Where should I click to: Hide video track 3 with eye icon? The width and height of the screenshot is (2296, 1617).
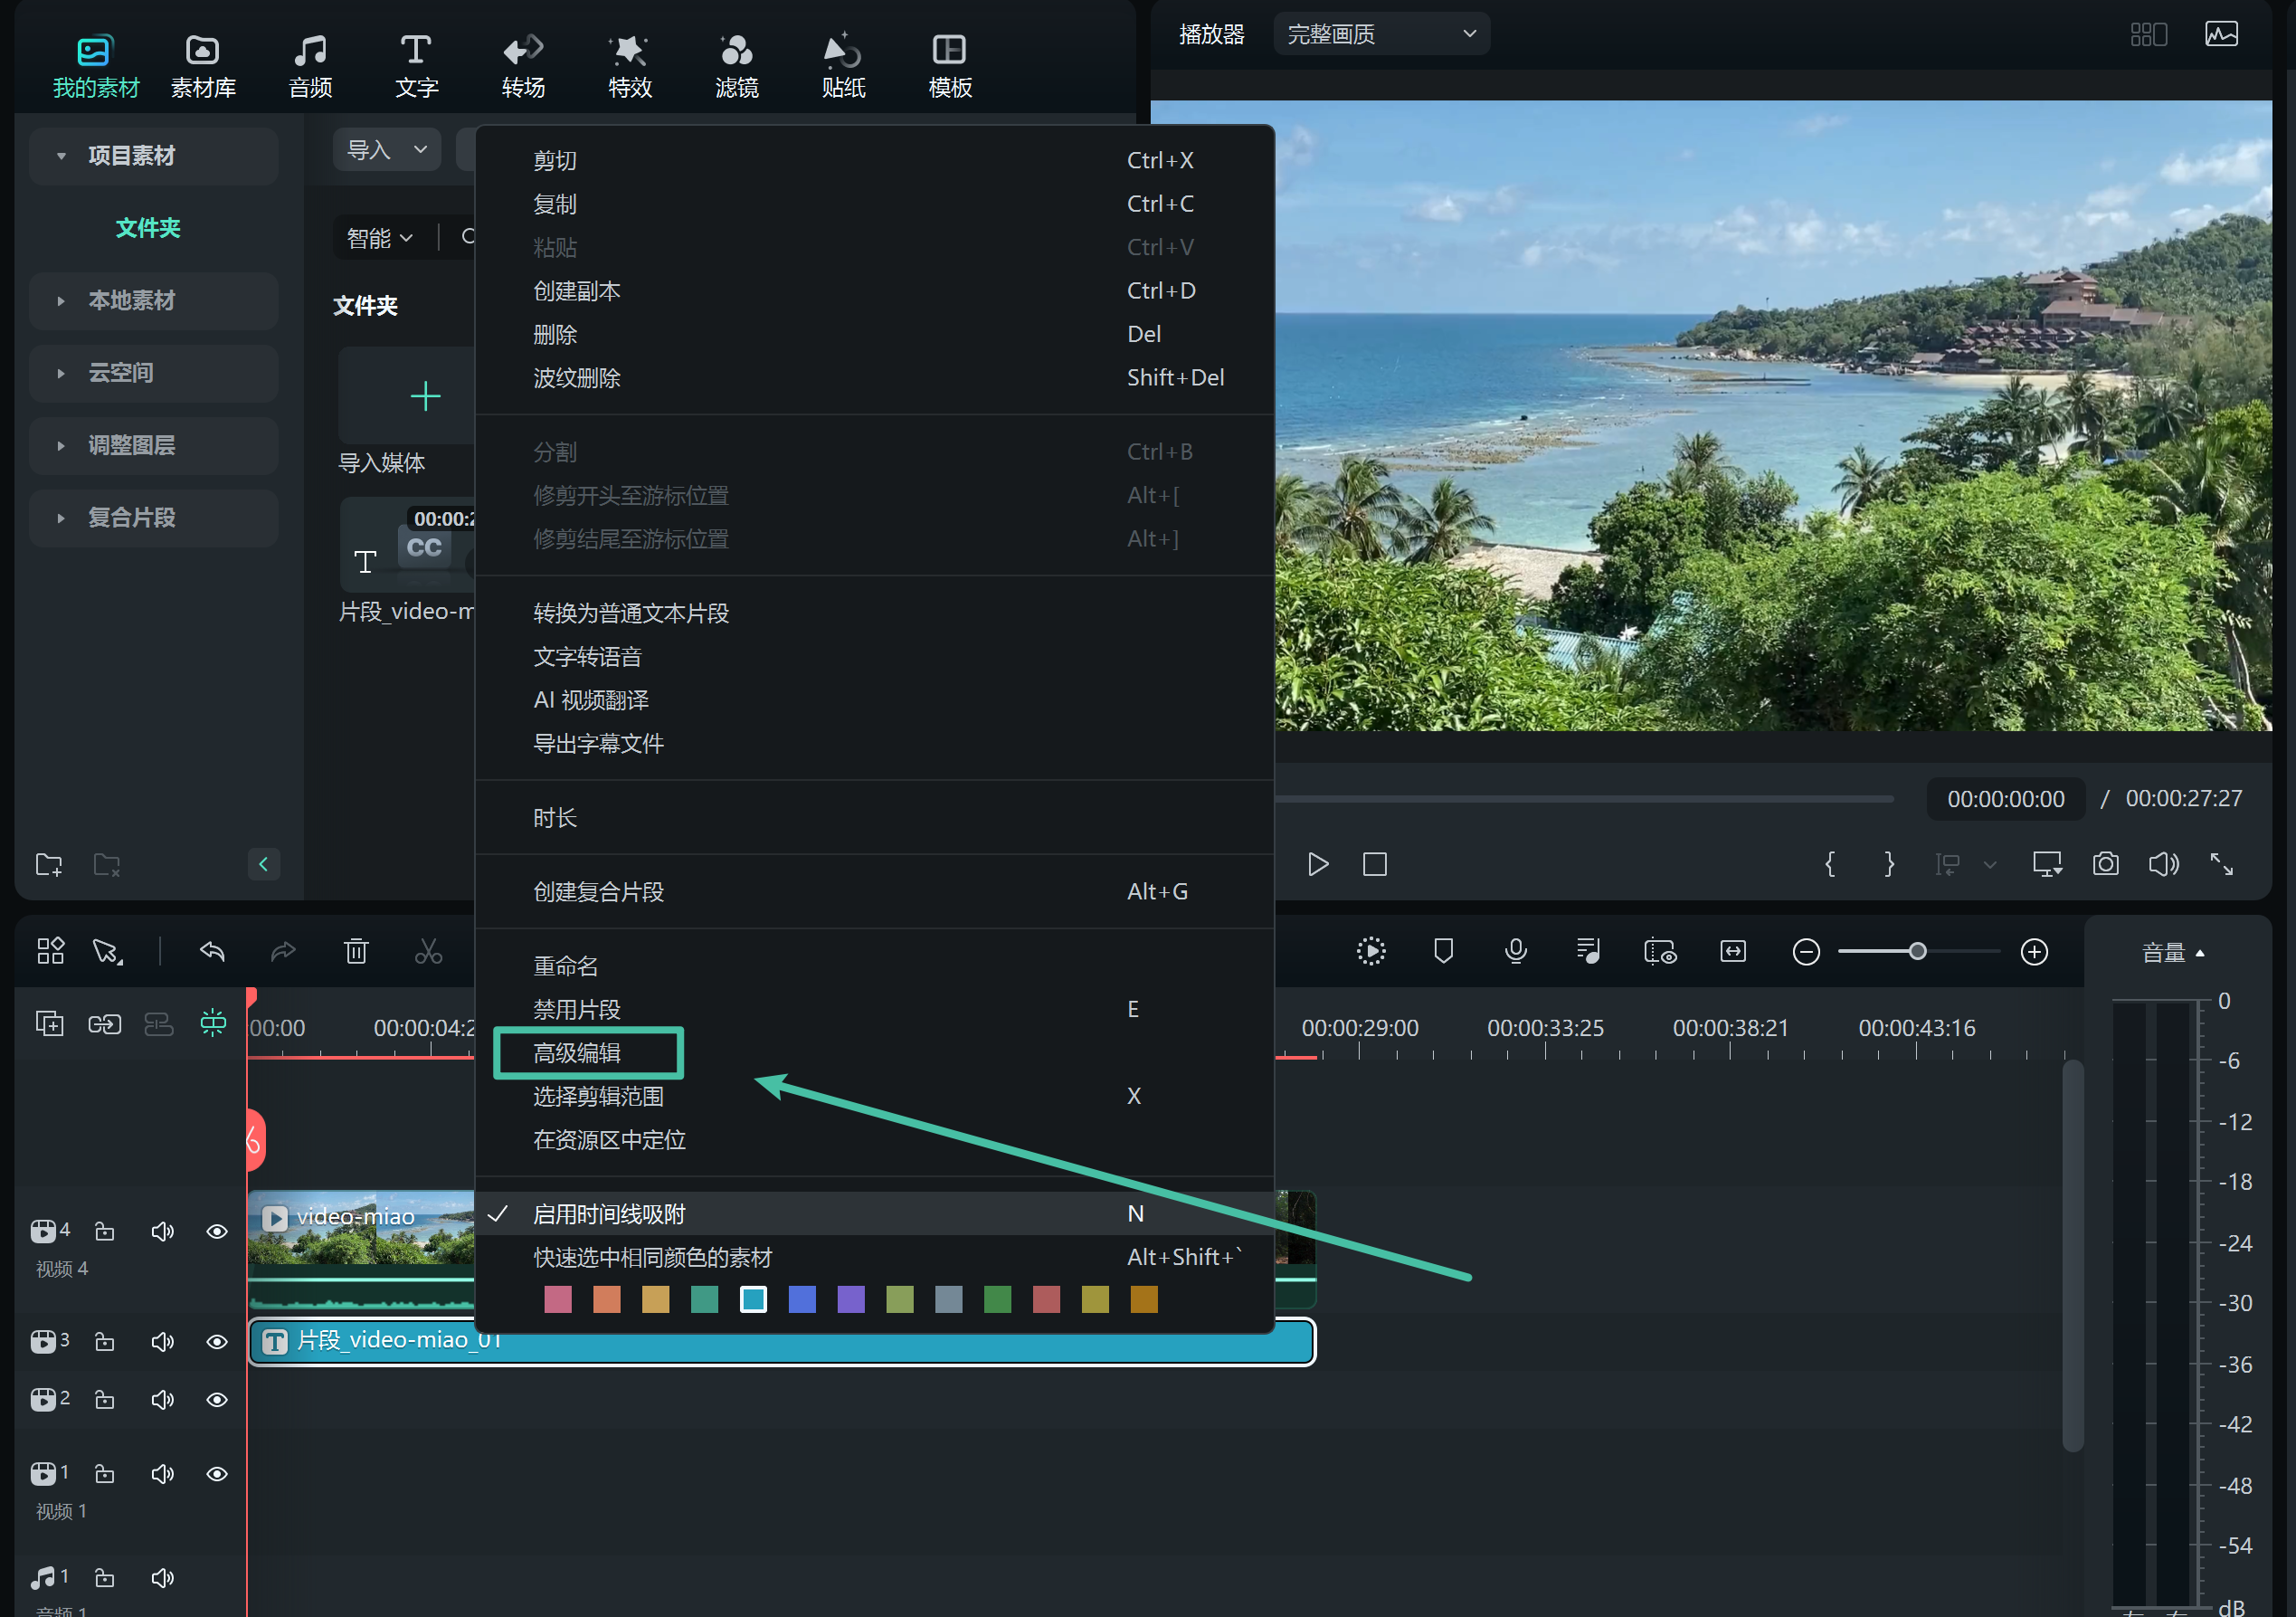click(x=217, y=1343)
